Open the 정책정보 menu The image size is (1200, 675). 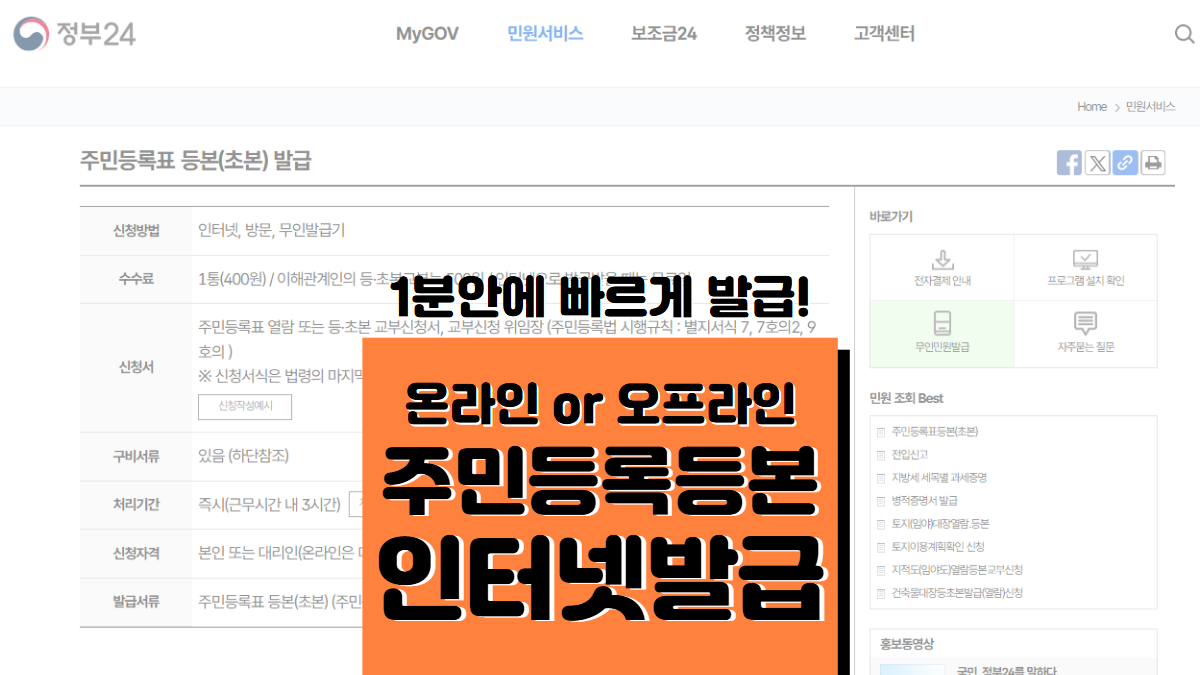[x=775, y=34]
